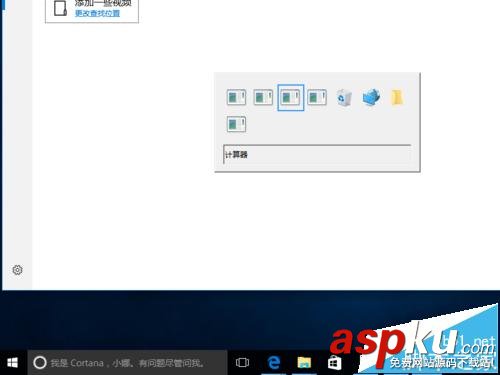This screenshot has height=375, width=500.
Task: Open Task View on the taskbar
Action: (242, 363)
